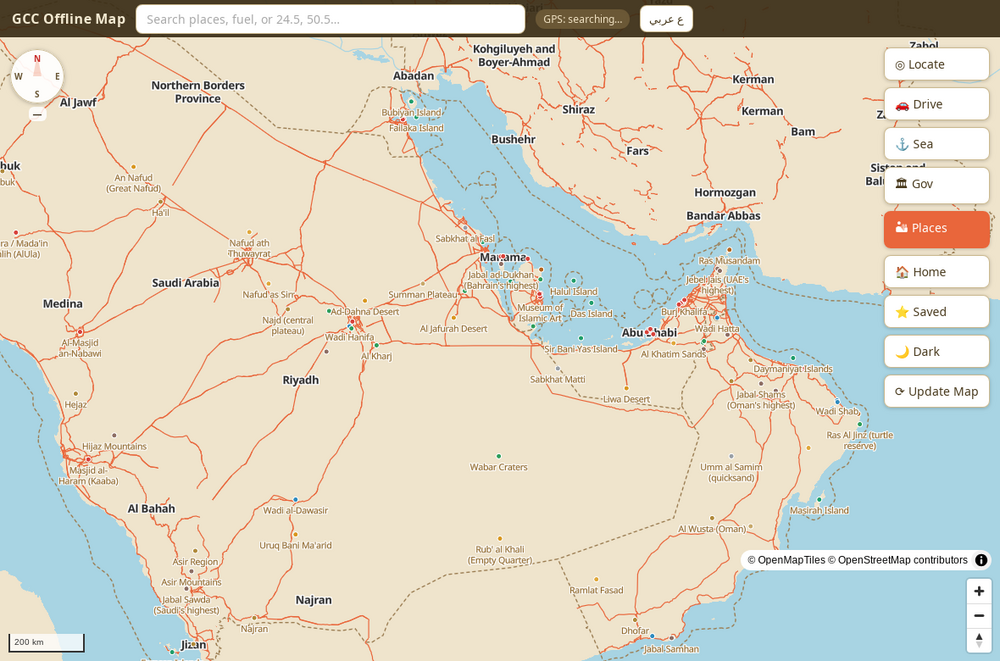Select the Masirah Island marker
Image resolution: width=1000 pixels, height=661 pixels.
point(820,500)
